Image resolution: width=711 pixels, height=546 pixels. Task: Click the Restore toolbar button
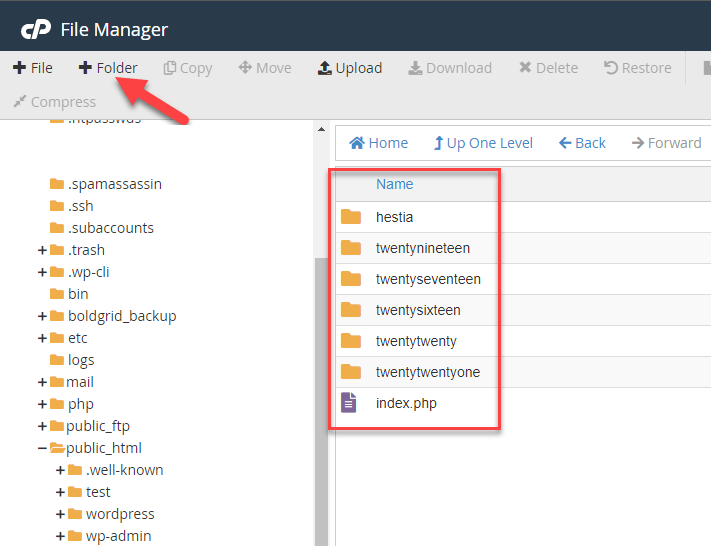[x=638, y=68]
